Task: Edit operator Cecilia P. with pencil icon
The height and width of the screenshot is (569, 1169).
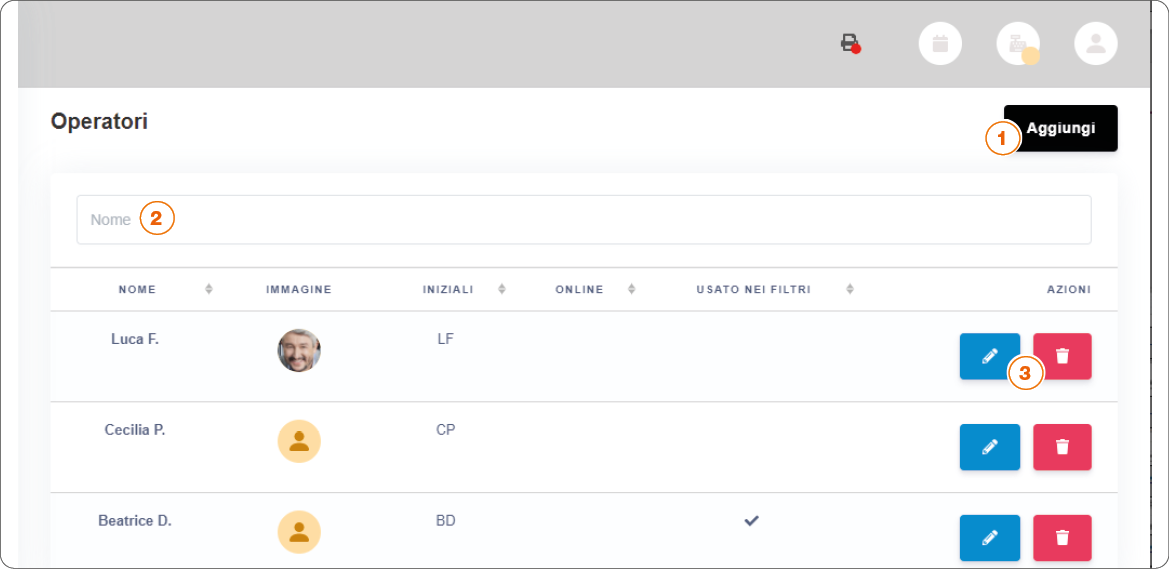Action: click(989, 447)
